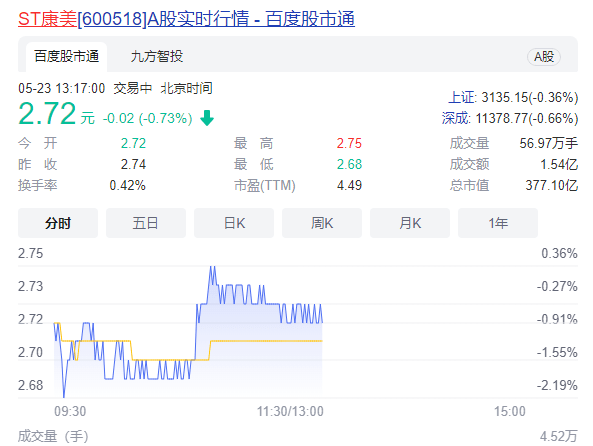Click the green down arrow icon
Viewport: 593px width, 446px height.
tap(207, 118)
